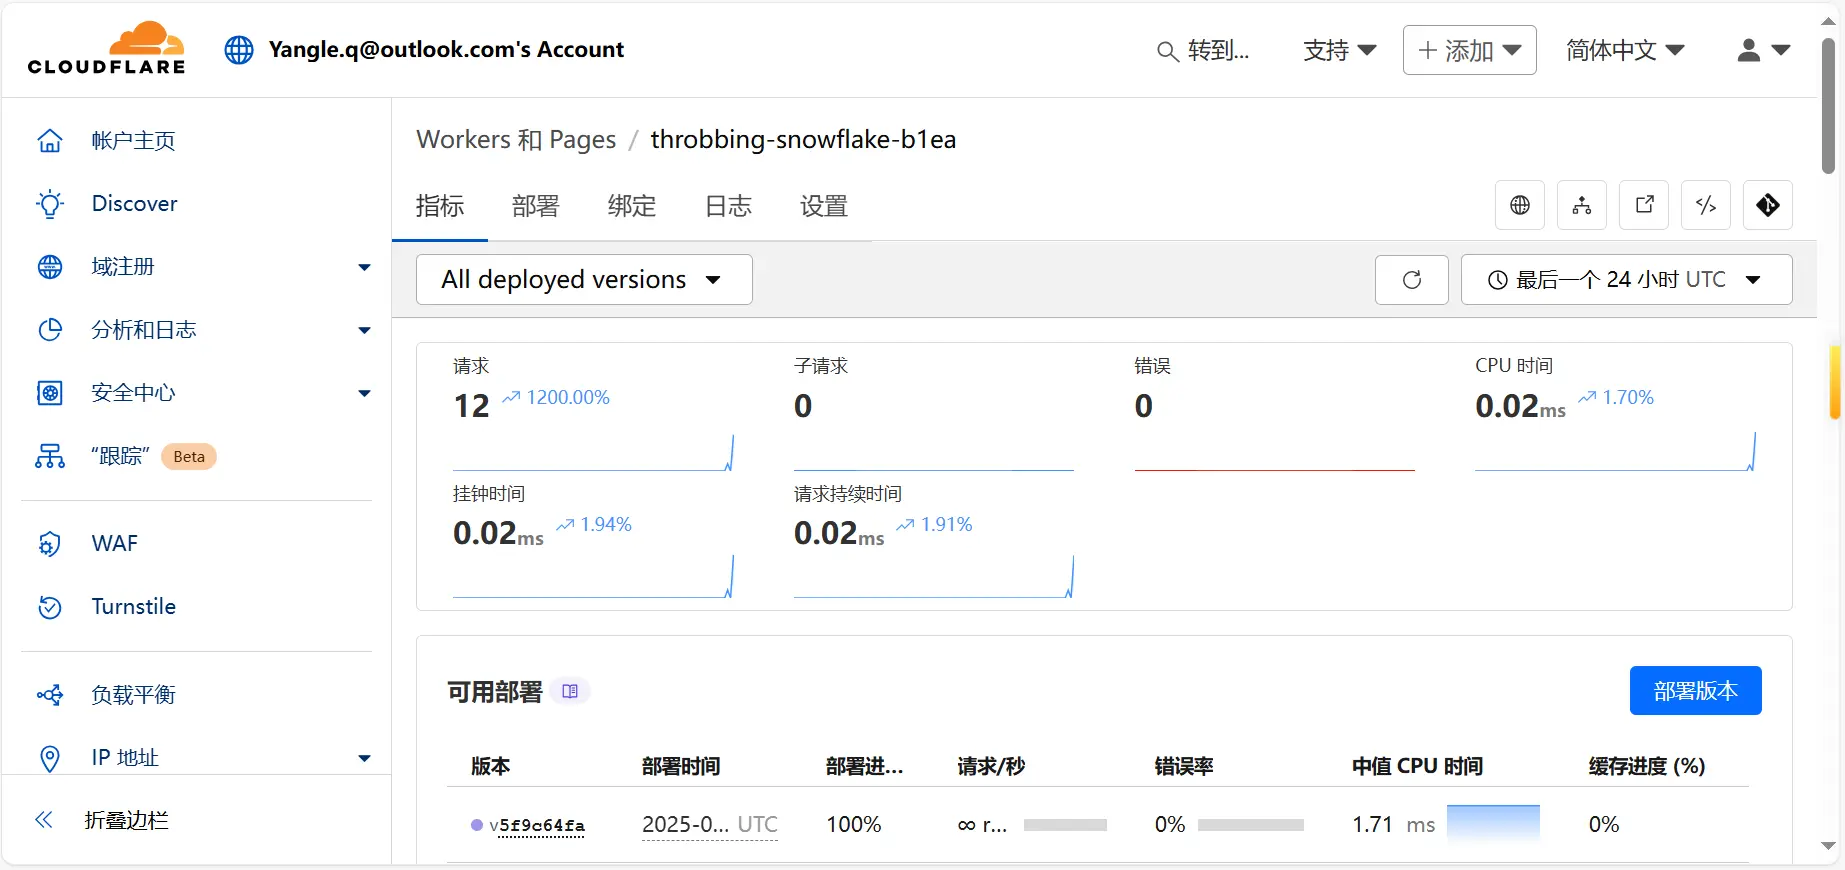Image resolution: width=1845 pixels, height=870 pixels.
Task: Click the 错误率 progress bar
Action: [1251, 825]
